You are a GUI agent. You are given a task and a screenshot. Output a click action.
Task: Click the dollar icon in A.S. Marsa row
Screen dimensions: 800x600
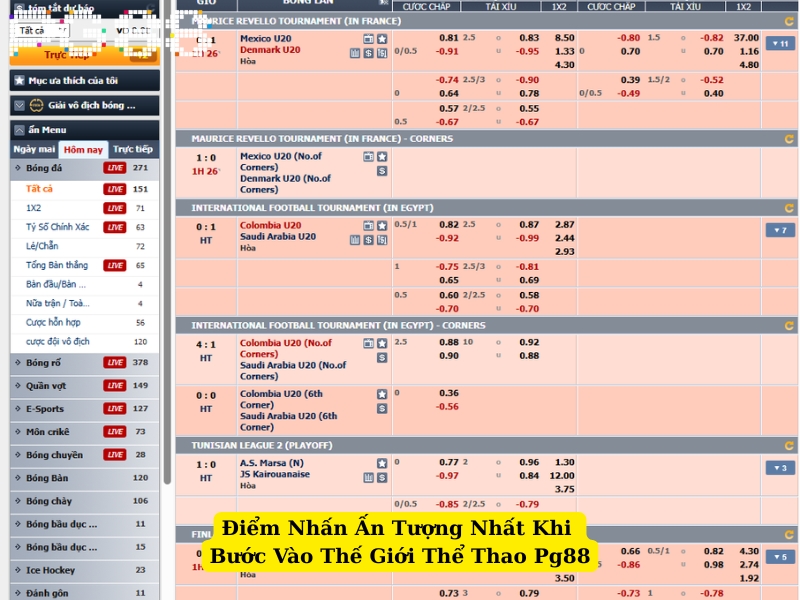pyautogui.click(x=382, y=478)
